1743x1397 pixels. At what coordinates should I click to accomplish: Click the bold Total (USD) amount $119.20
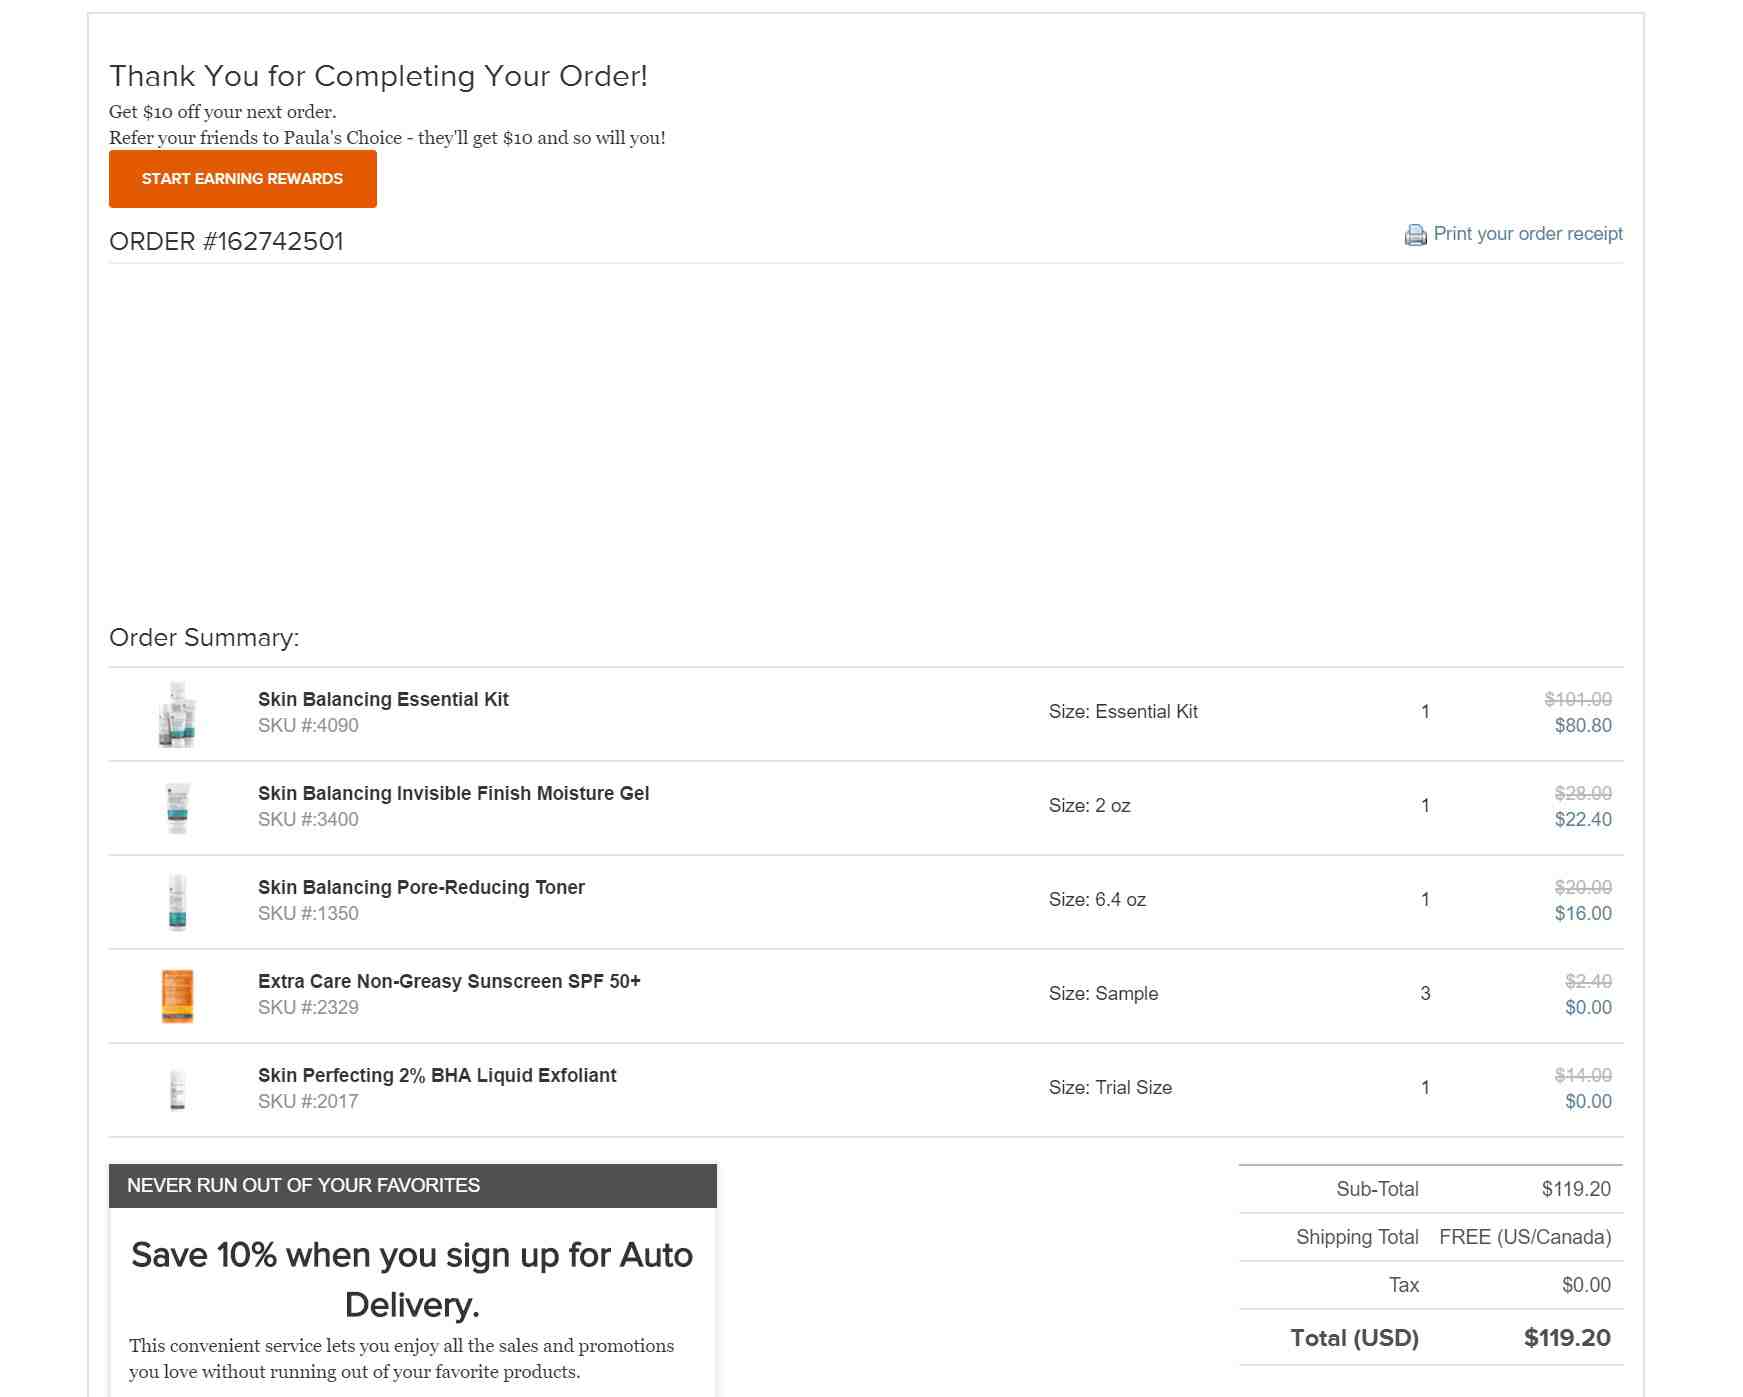click(1567, 1338)
